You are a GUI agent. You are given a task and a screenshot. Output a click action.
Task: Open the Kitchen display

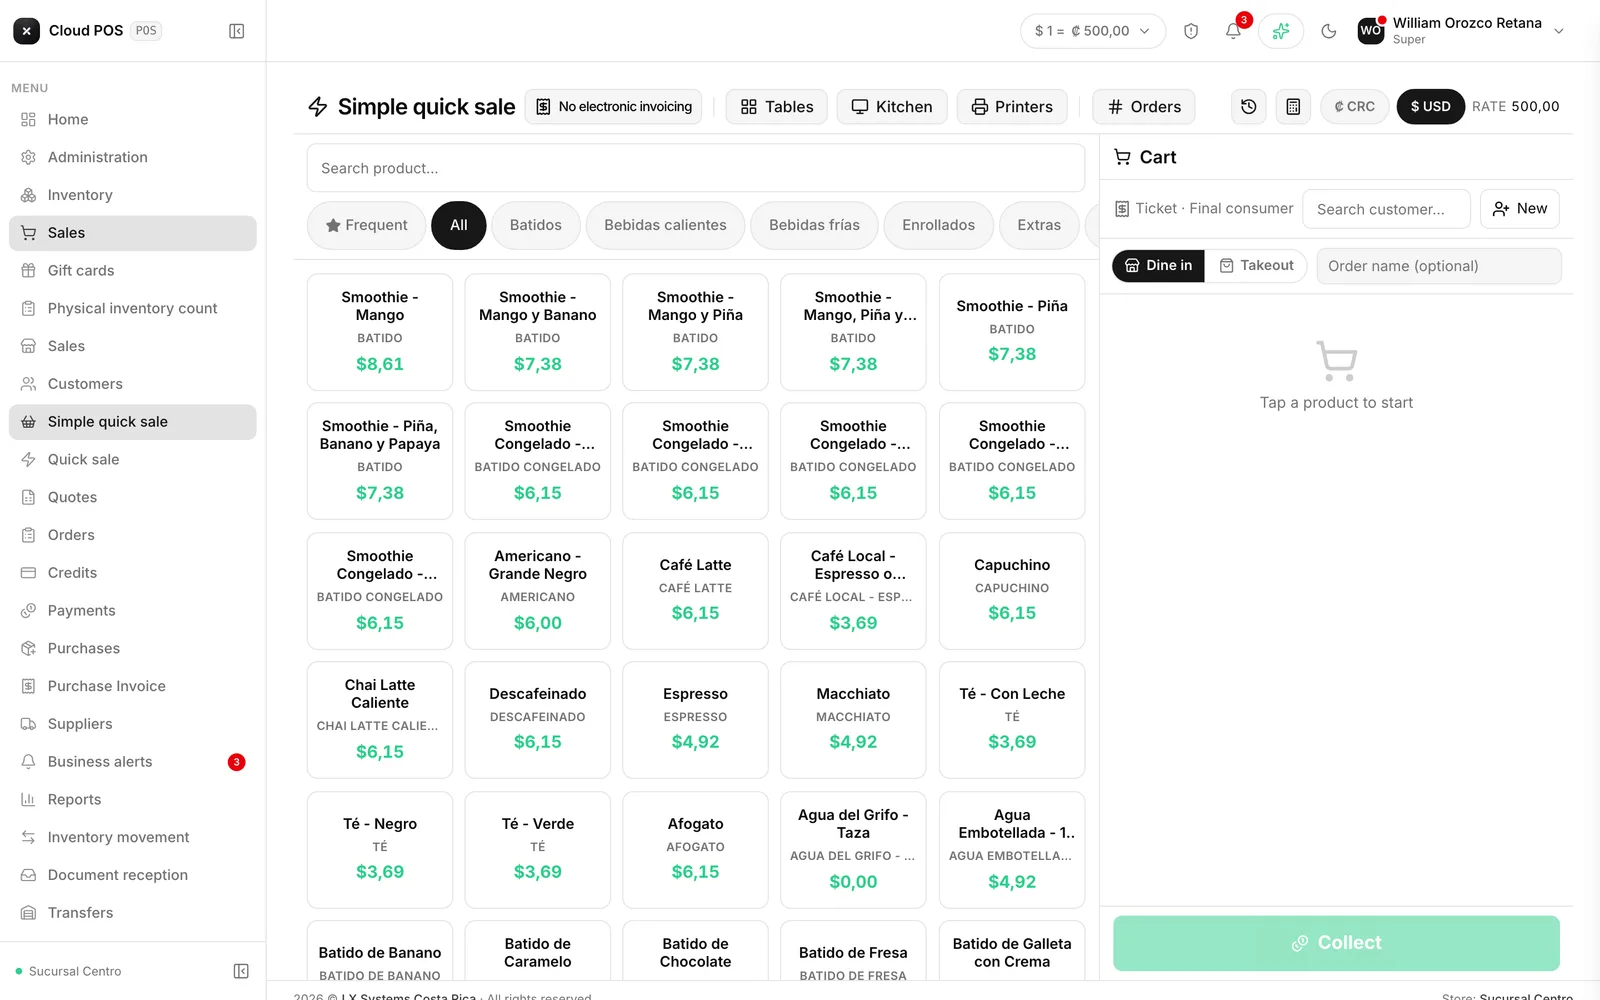pos(892,107)
